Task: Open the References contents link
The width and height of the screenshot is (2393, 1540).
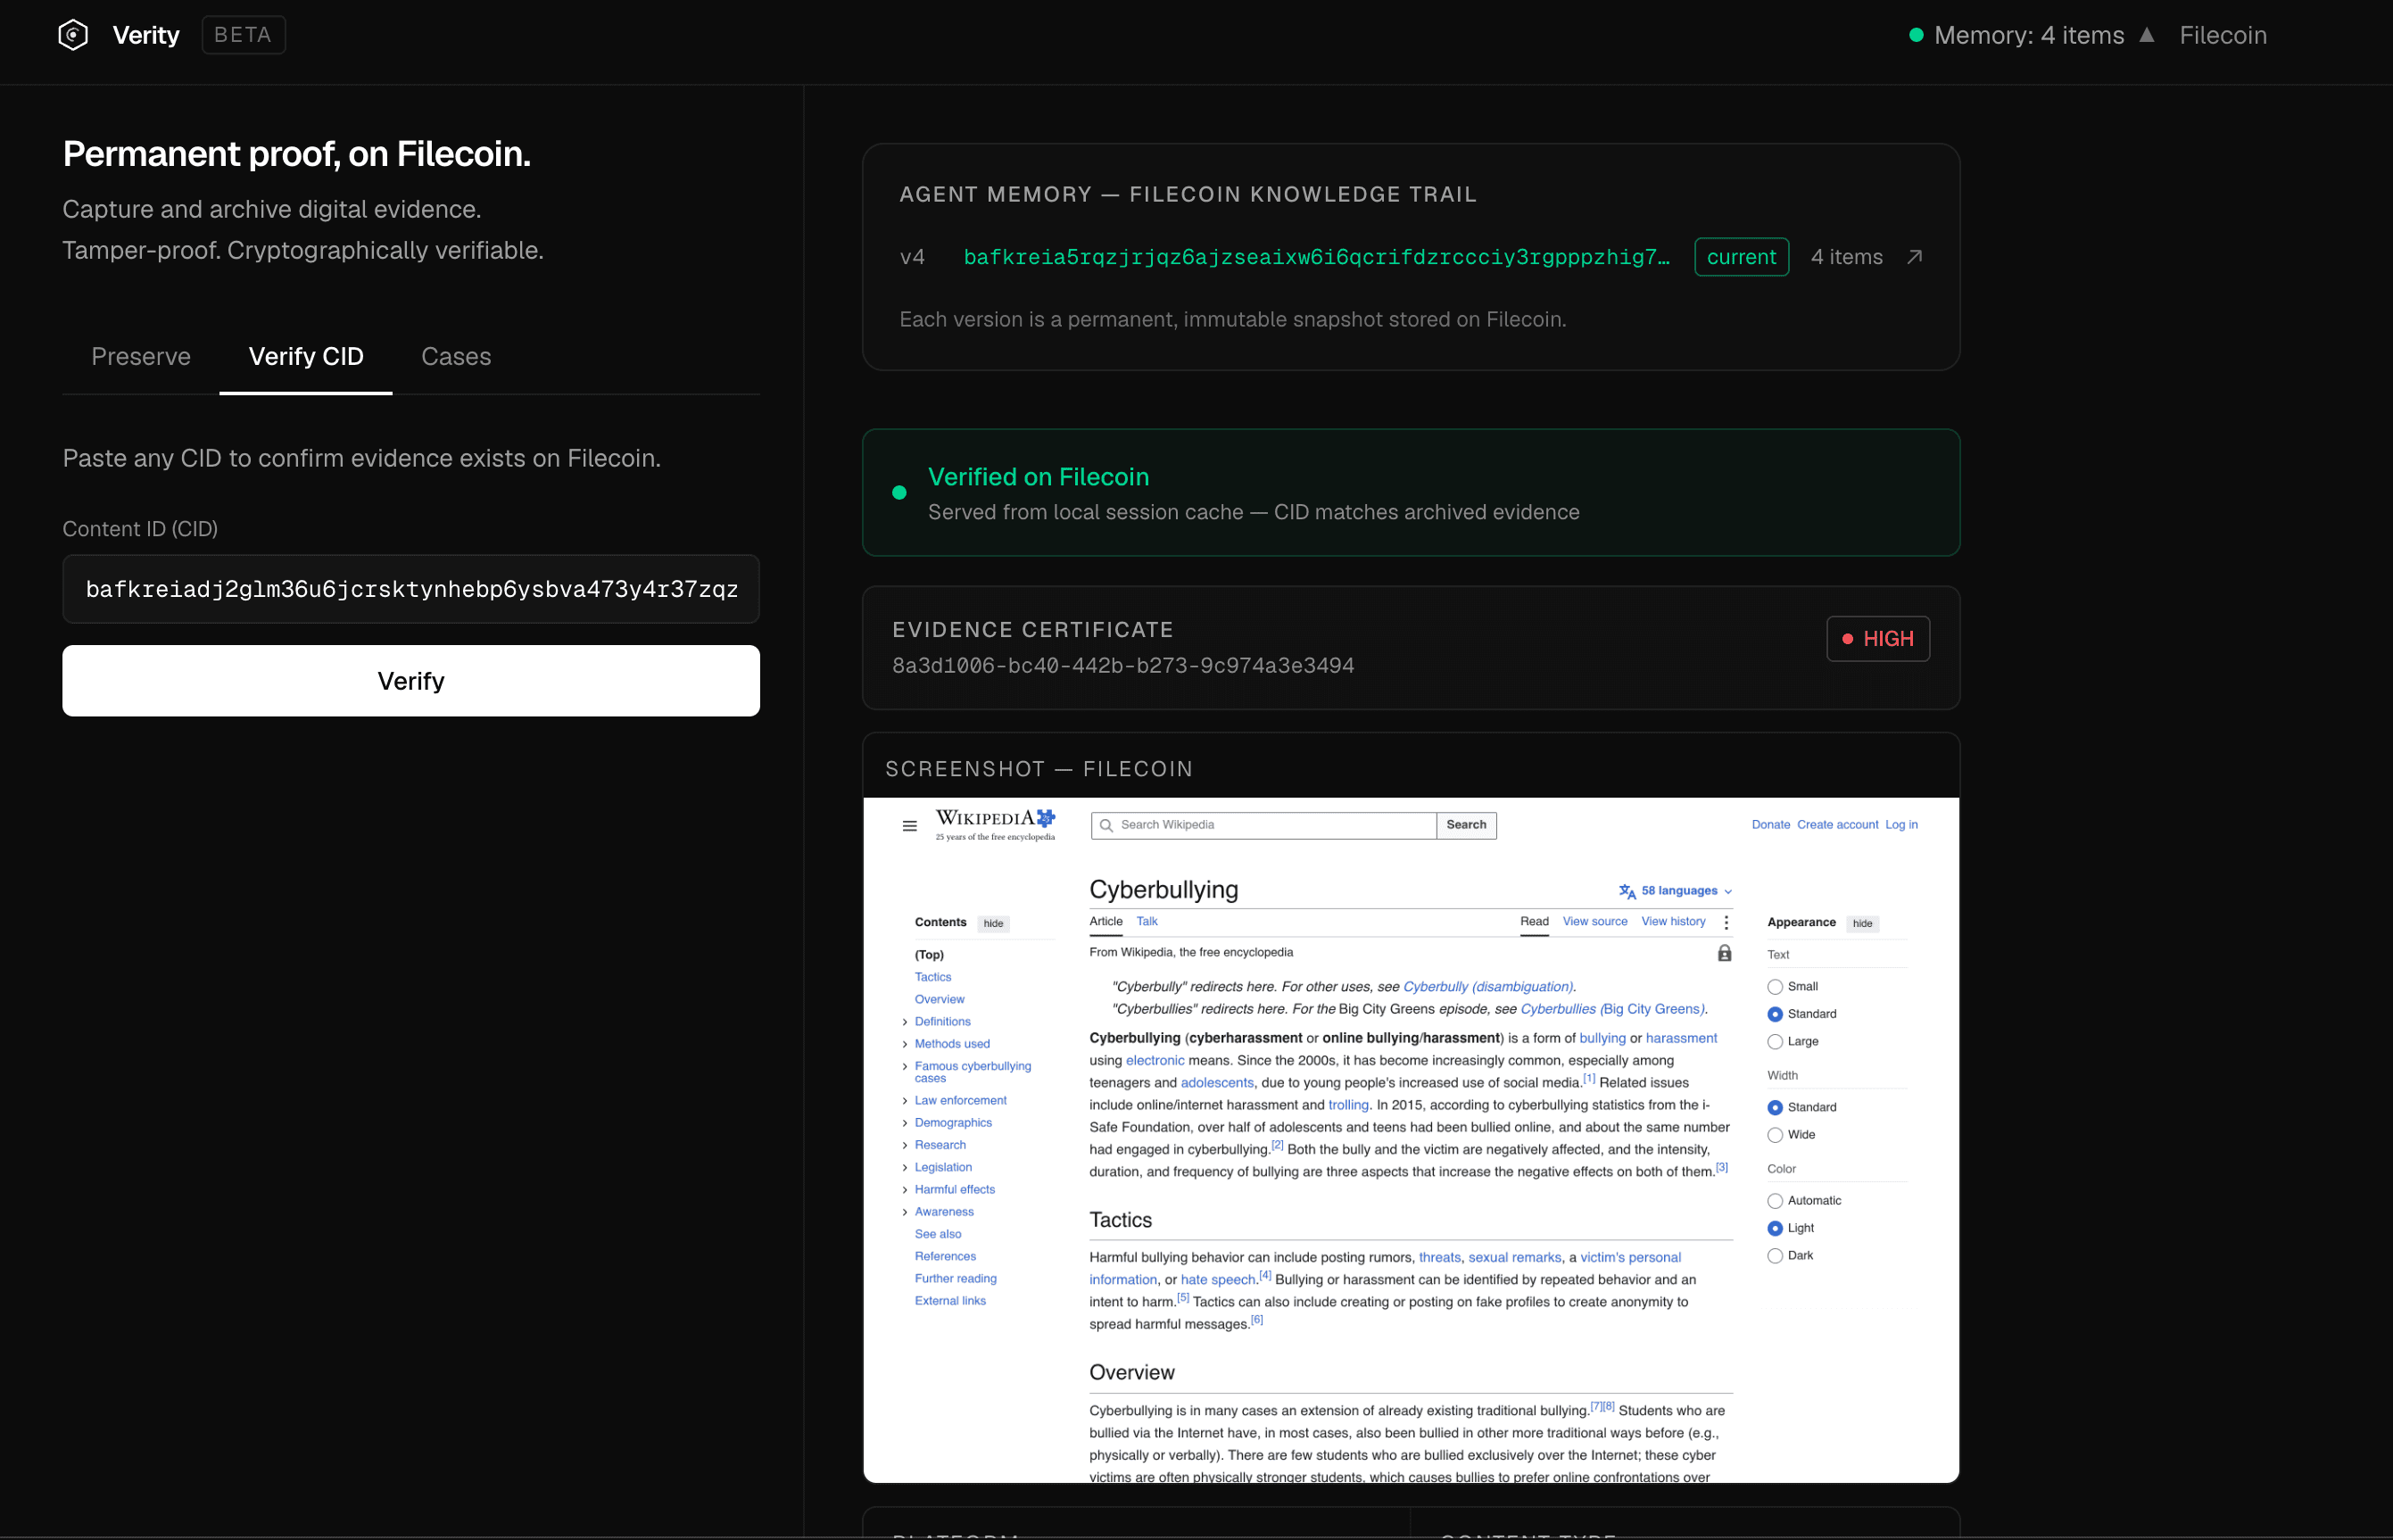Action: coord(945,1256)
